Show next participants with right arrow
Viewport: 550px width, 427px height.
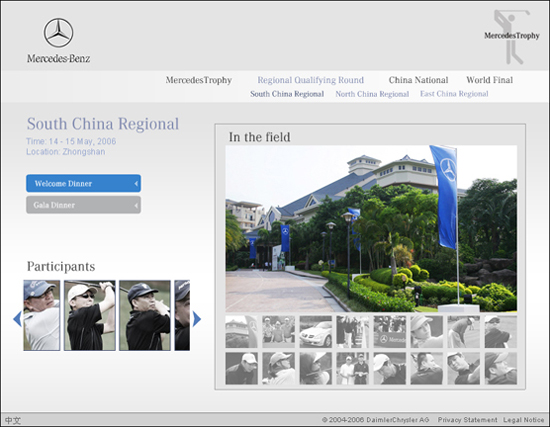(197, 319)
